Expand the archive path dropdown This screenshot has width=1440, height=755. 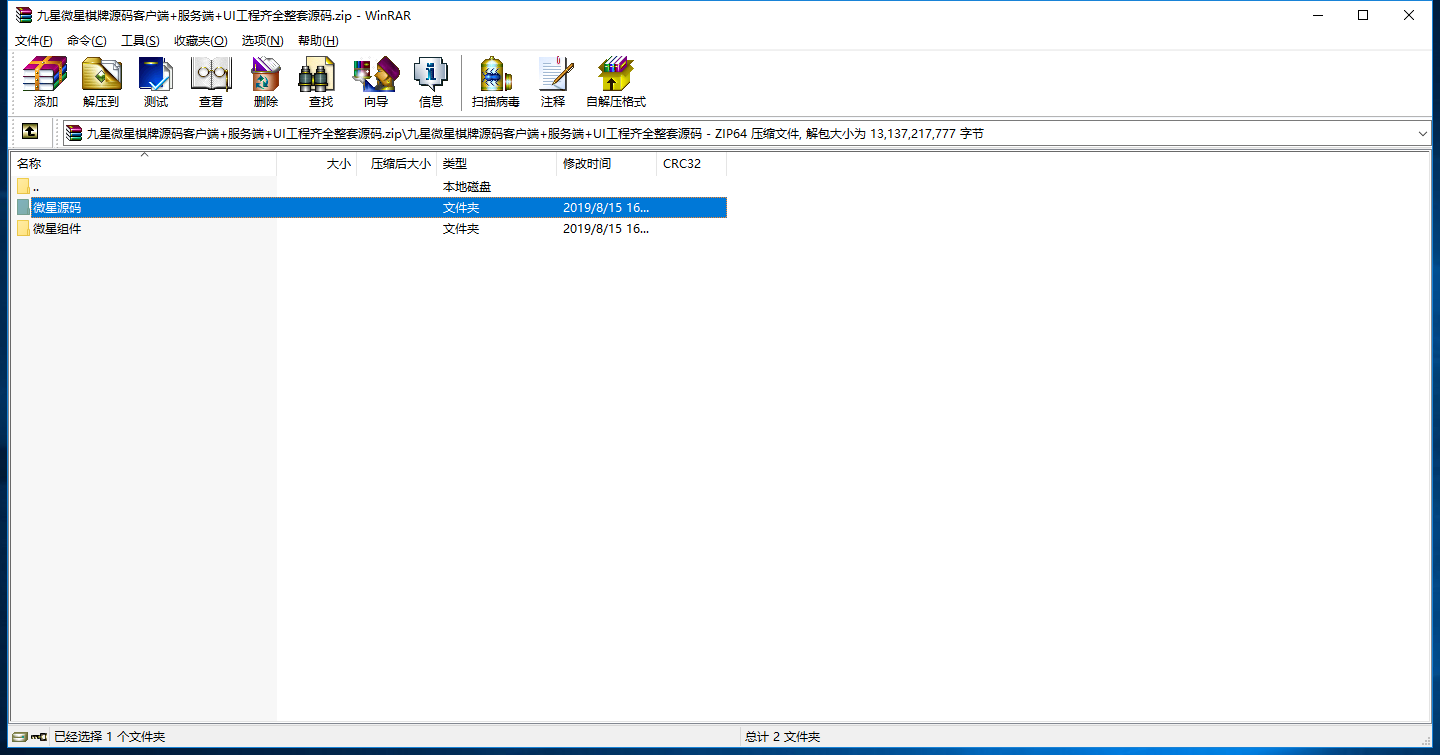pyautogui.click(x=1422, y=133)
